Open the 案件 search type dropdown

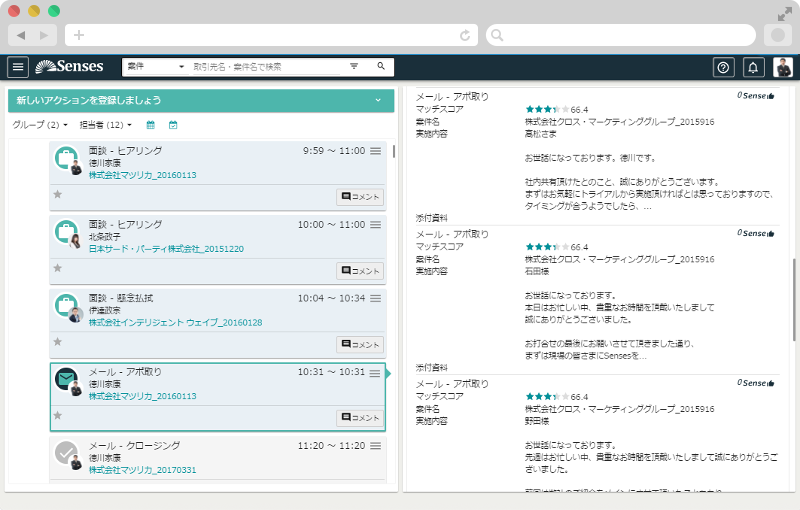(x=155, y=66)
